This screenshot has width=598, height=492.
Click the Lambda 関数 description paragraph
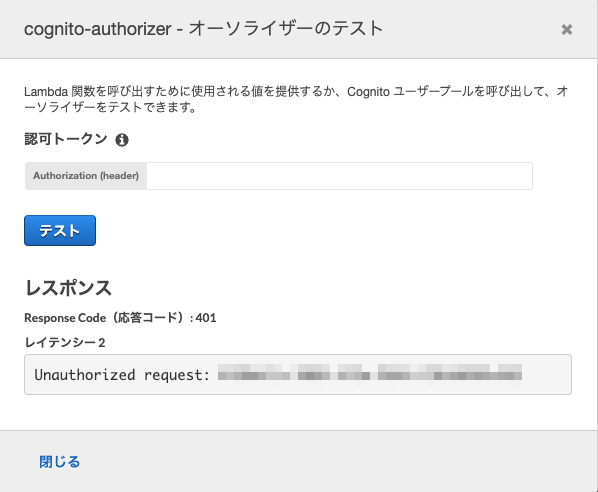pyautogui.click(x=296, y=100)
